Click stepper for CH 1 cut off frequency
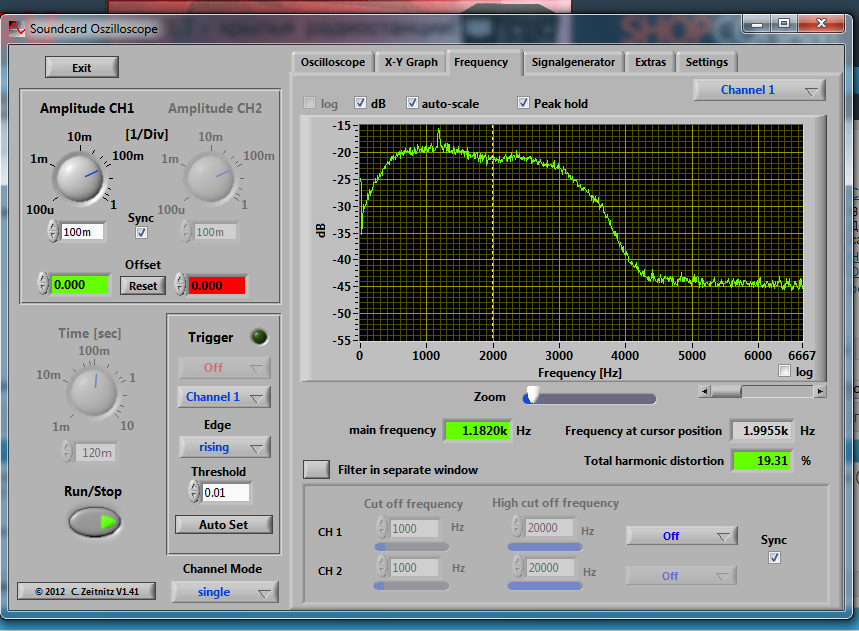 point(382,527)
